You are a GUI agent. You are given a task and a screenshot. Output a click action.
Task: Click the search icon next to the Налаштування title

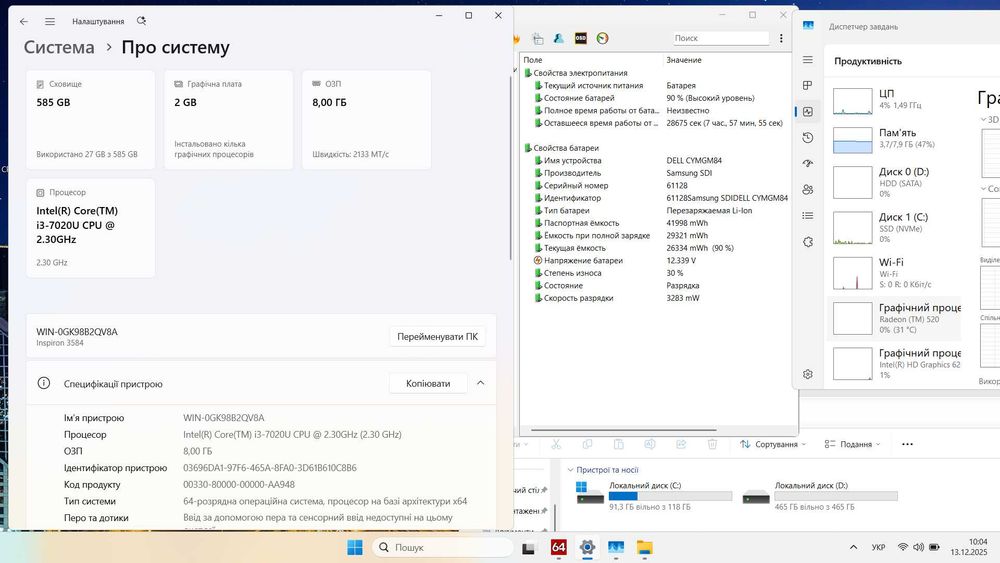[142, 21]
